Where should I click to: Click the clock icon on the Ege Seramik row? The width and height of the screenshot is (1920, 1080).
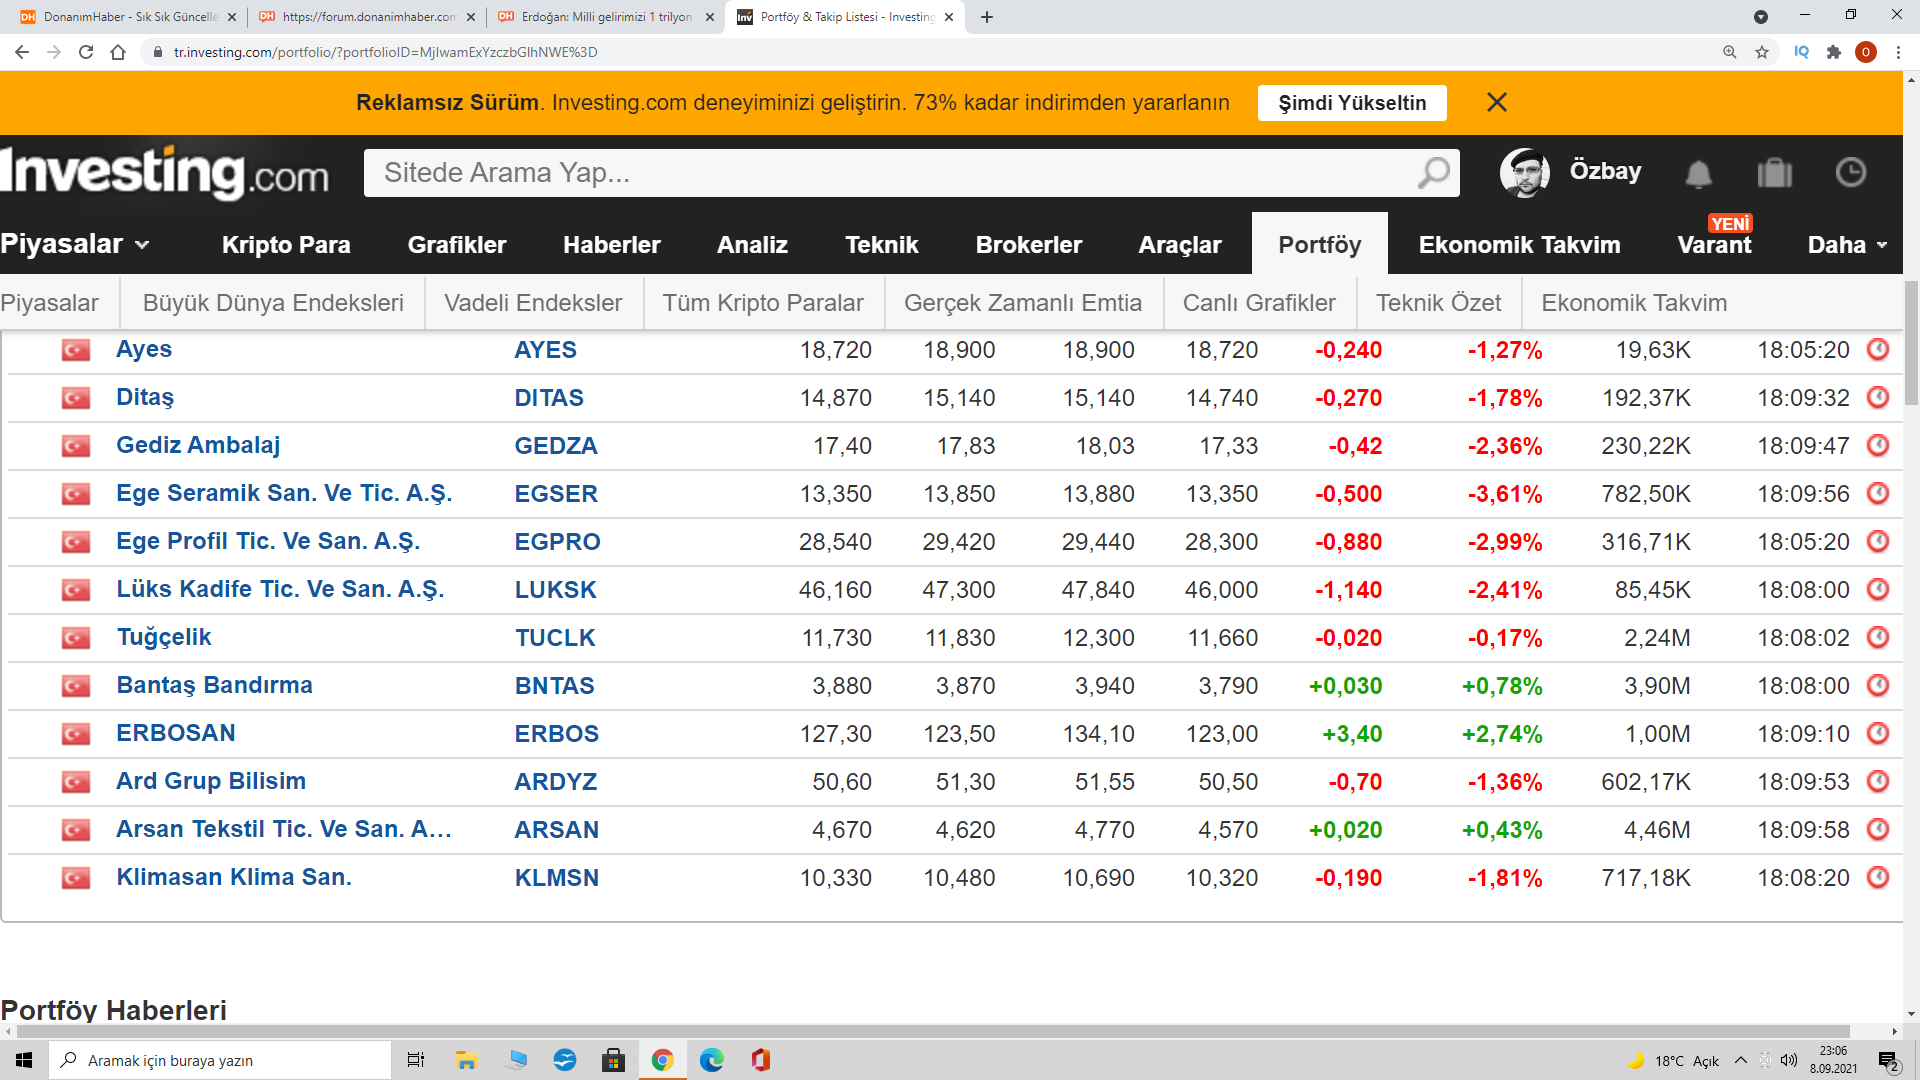point(1878,493)
